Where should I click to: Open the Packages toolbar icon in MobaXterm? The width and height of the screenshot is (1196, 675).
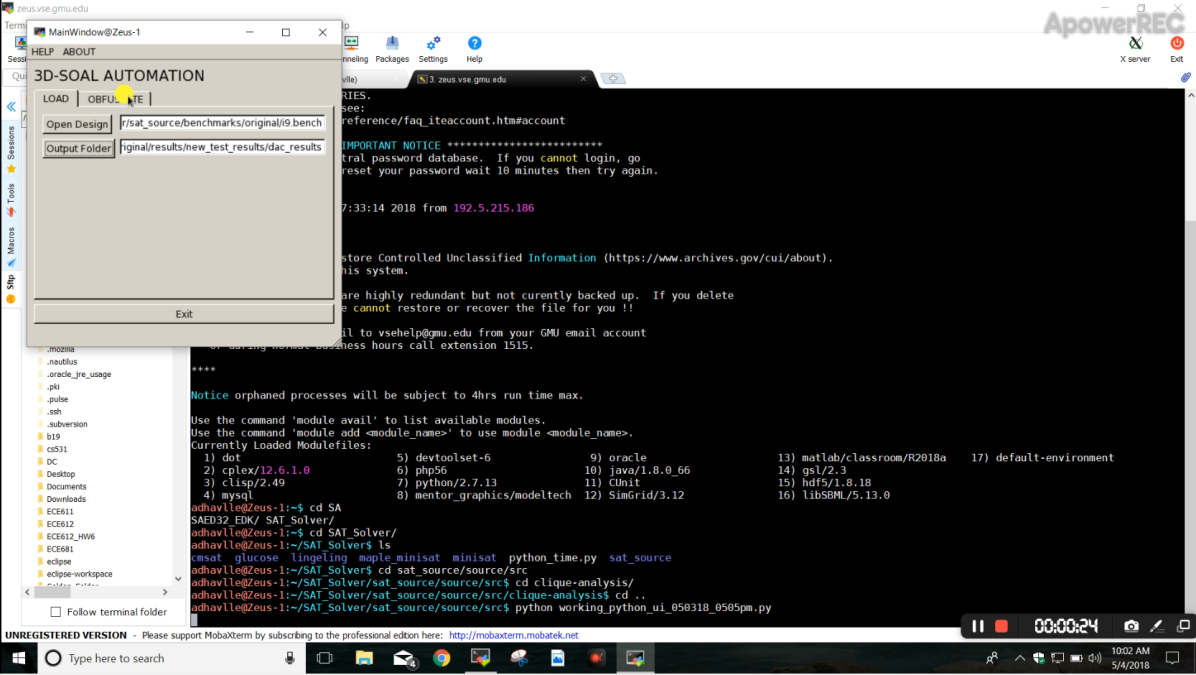tap(392, 49)
